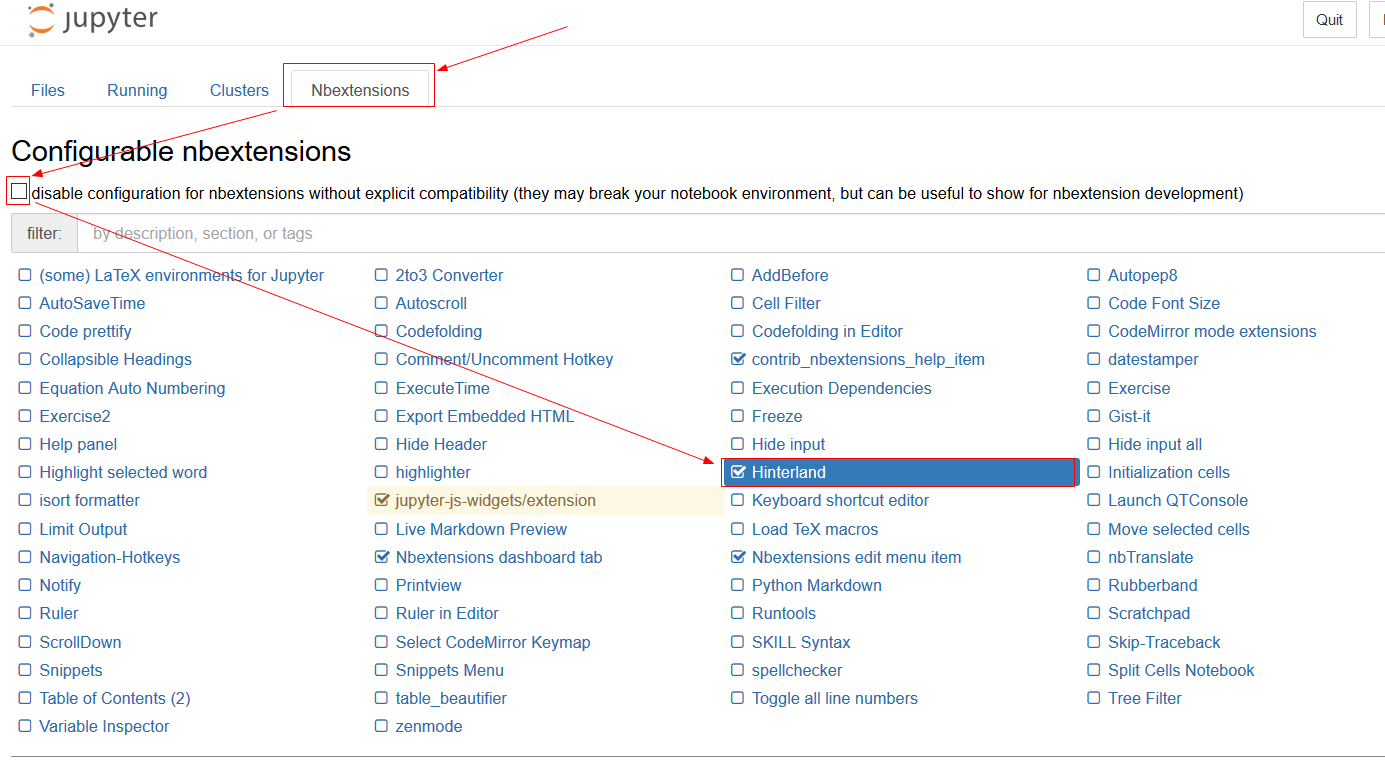
Task: Select the Highlight selected word extension
Action: click(x=123, y=472)
